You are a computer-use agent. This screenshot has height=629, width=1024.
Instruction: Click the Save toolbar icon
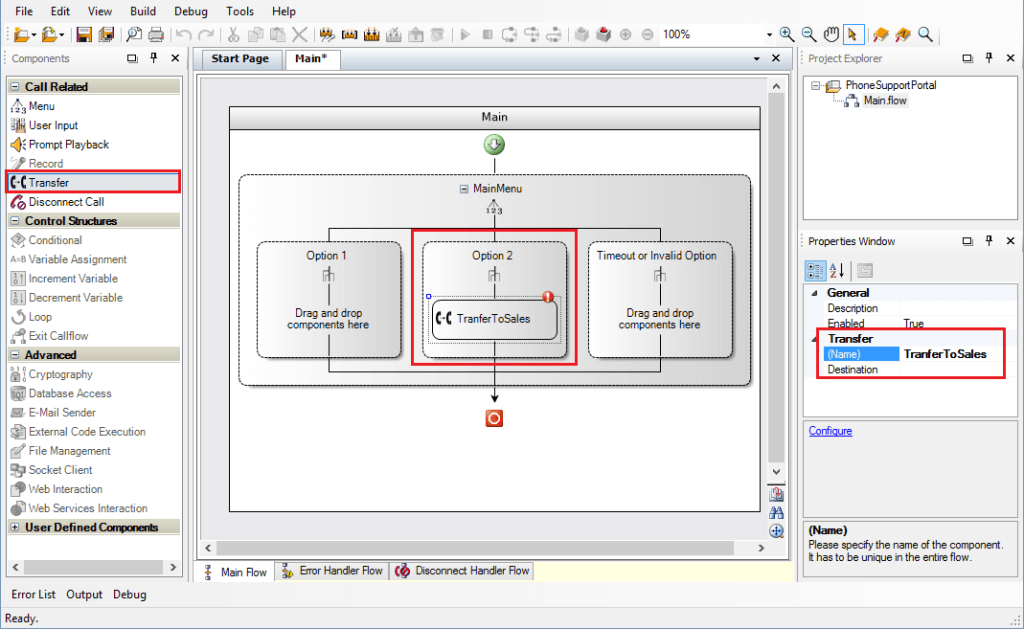pos(84,35)
